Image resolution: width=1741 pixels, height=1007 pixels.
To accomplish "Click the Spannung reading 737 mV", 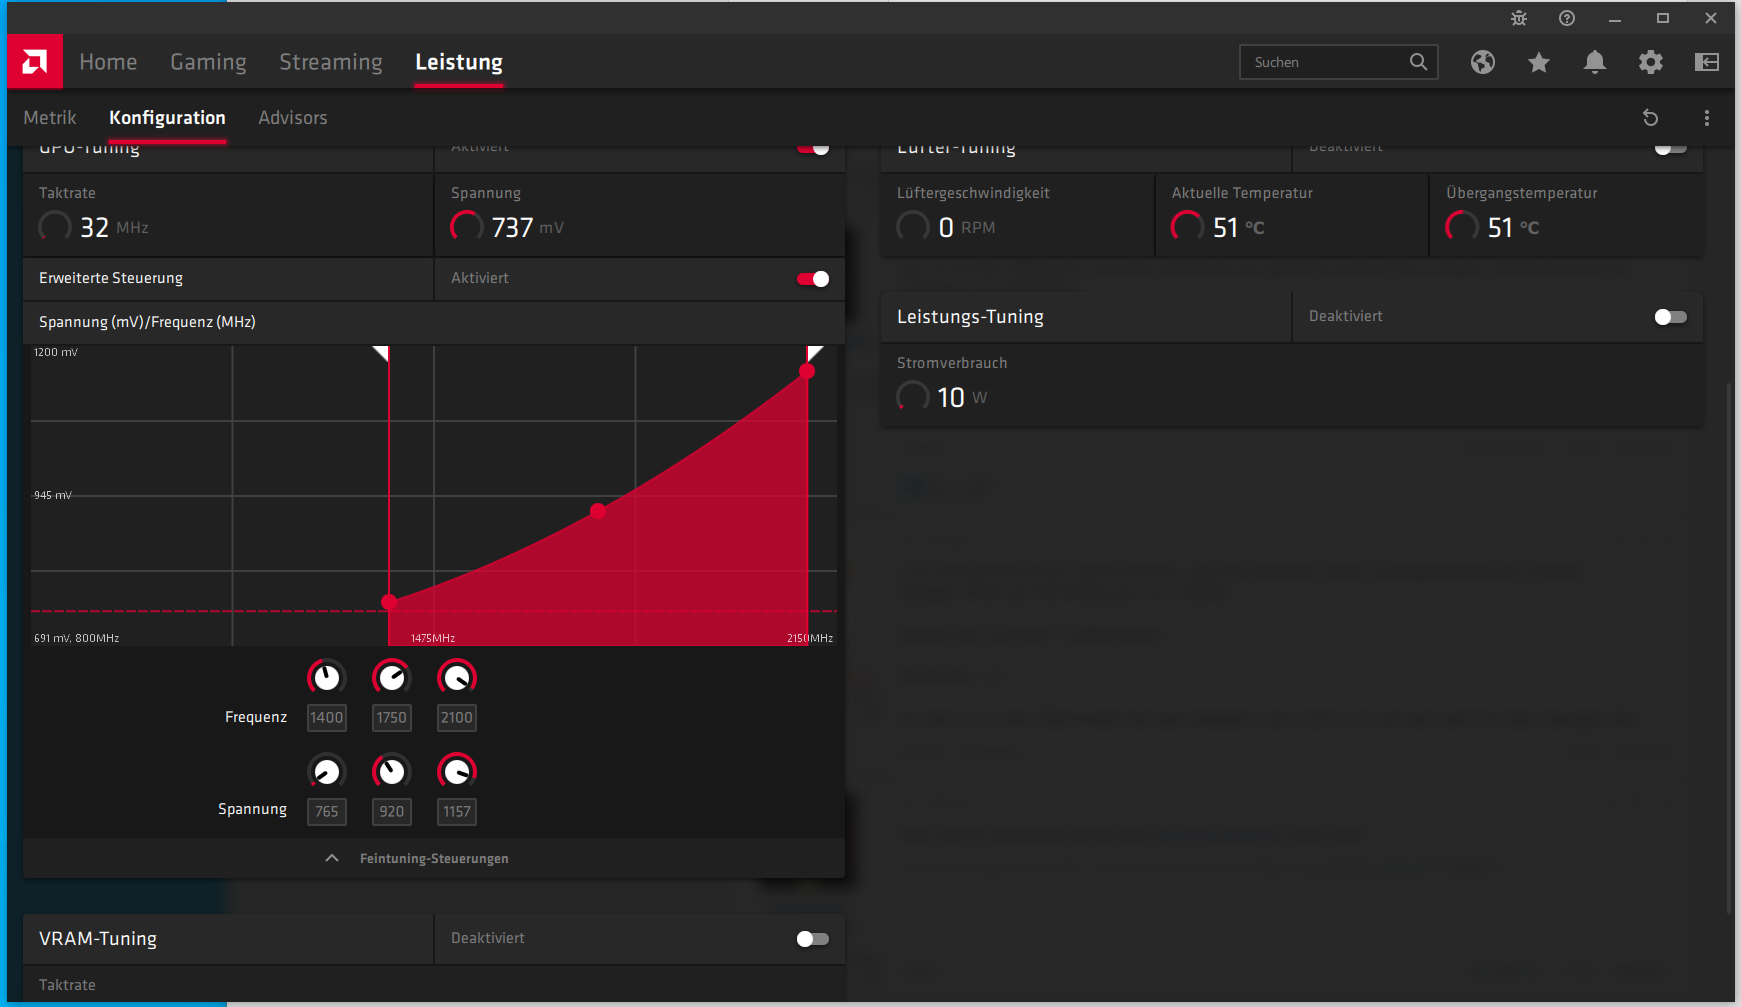I will tap(528, 228).
